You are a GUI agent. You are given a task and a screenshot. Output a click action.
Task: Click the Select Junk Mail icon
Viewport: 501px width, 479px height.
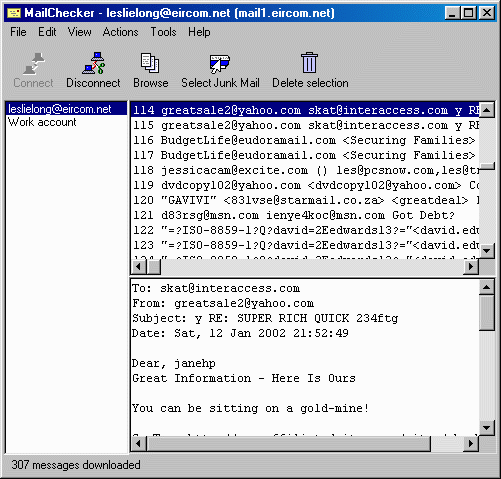click(220, 63)
